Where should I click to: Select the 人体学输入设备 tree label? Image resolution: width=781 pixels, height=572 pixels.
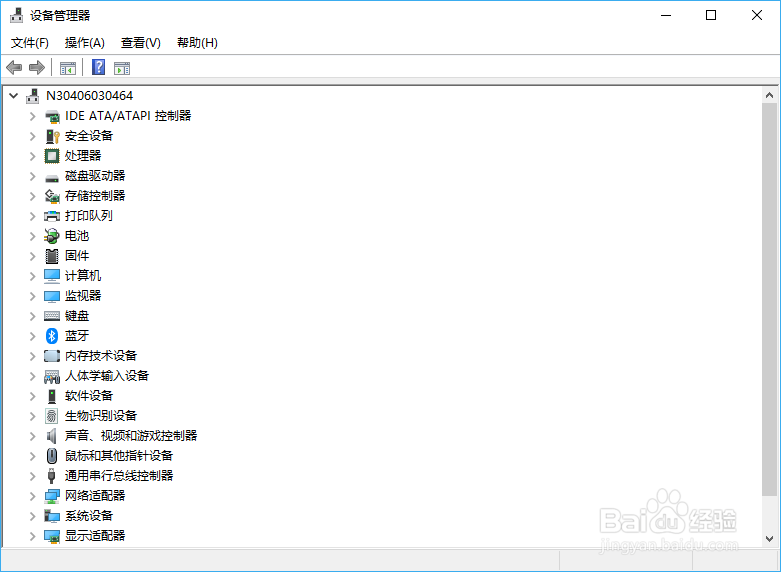click(x=107, y=376)
